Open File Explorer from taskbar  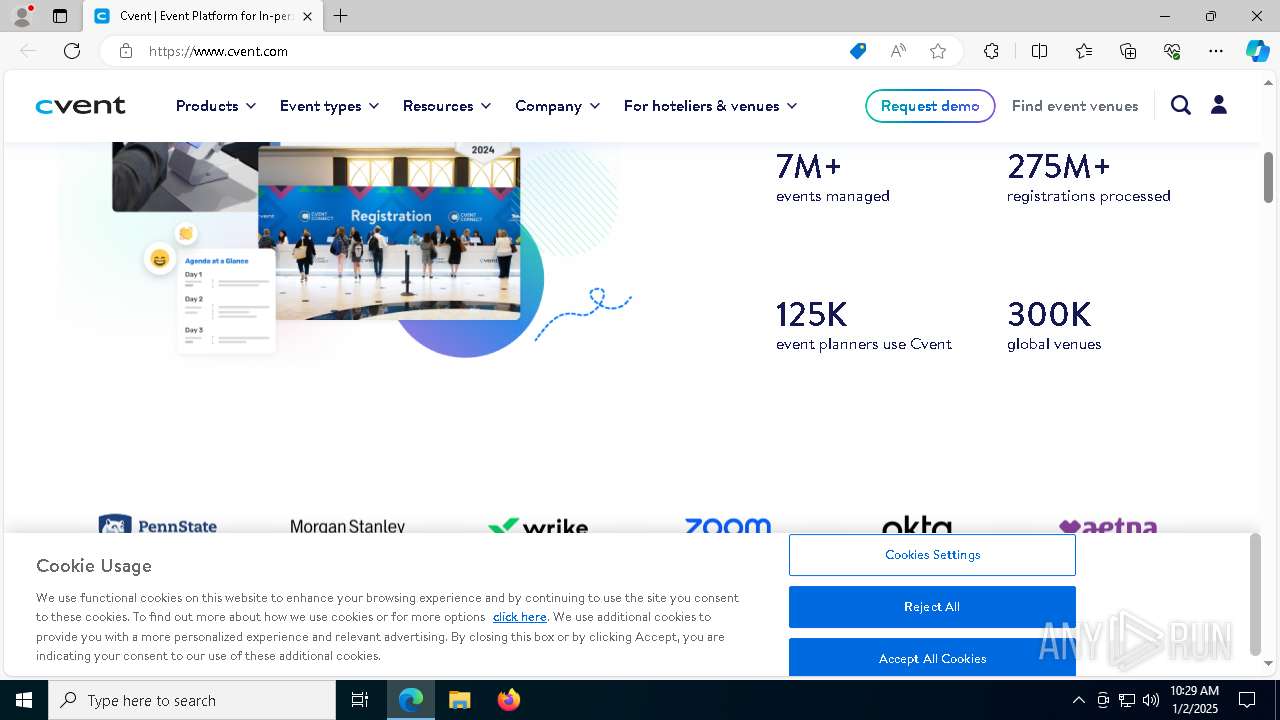click(459, 700)
